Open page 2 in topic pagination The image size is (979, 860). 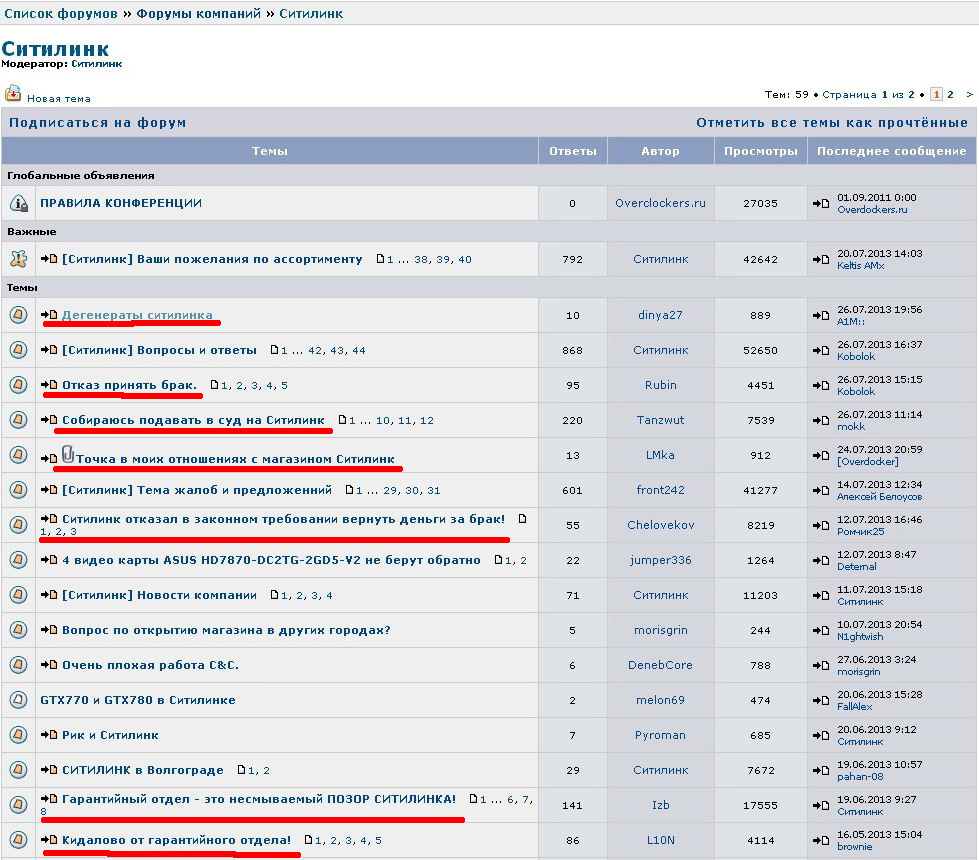[950, 94]
